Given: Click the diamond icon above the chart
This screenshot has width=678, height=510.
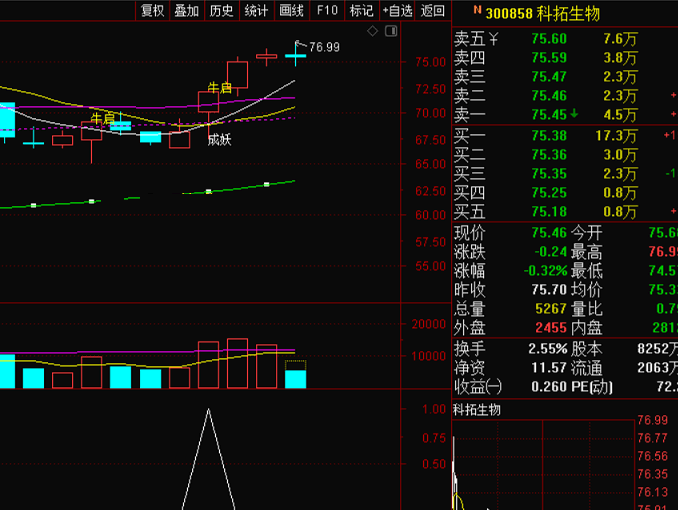Looking at the screenshot, I should pyautogui.click(x=372, y=31).
